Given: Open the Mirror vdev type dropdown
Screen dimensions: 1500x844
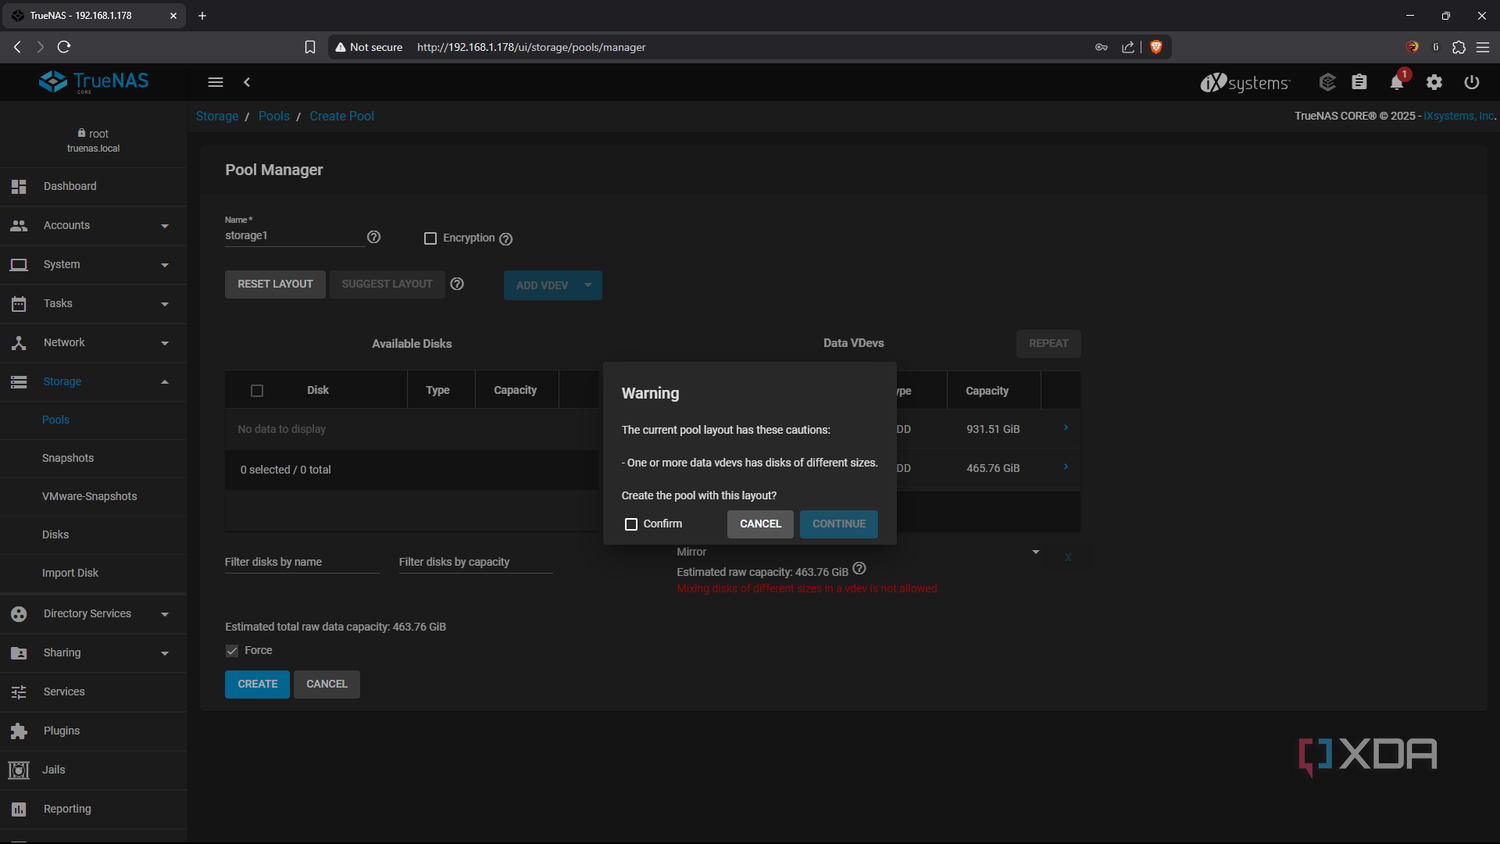Looking at the screenshot, I should tap(859, 552).
